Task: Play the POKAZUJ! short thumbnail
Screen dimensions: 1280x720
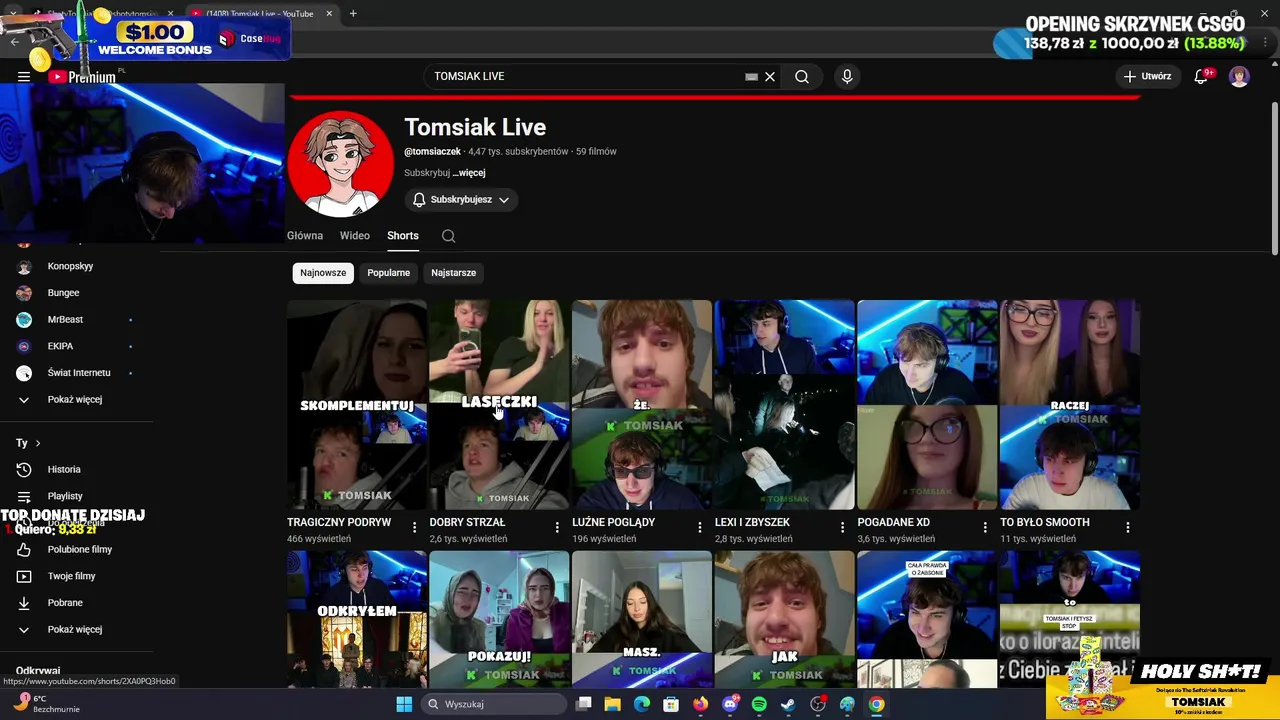Action: pyautogui.click(x=499, y=619)
